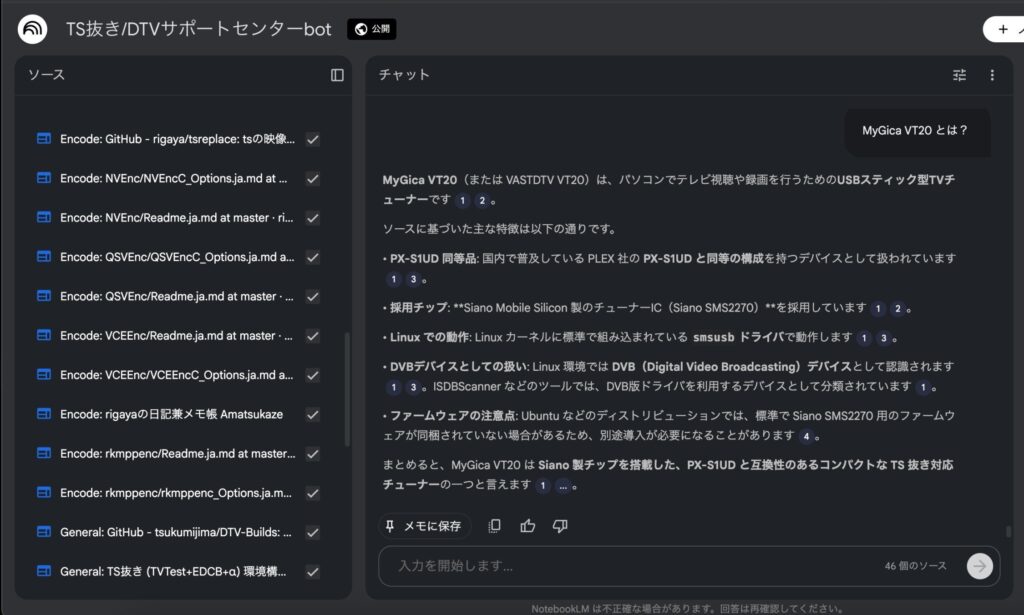The width and height of the screenshot is (1024, 615).
Task: Click the NotebookLM logo icon
Action: pos(32,29)
